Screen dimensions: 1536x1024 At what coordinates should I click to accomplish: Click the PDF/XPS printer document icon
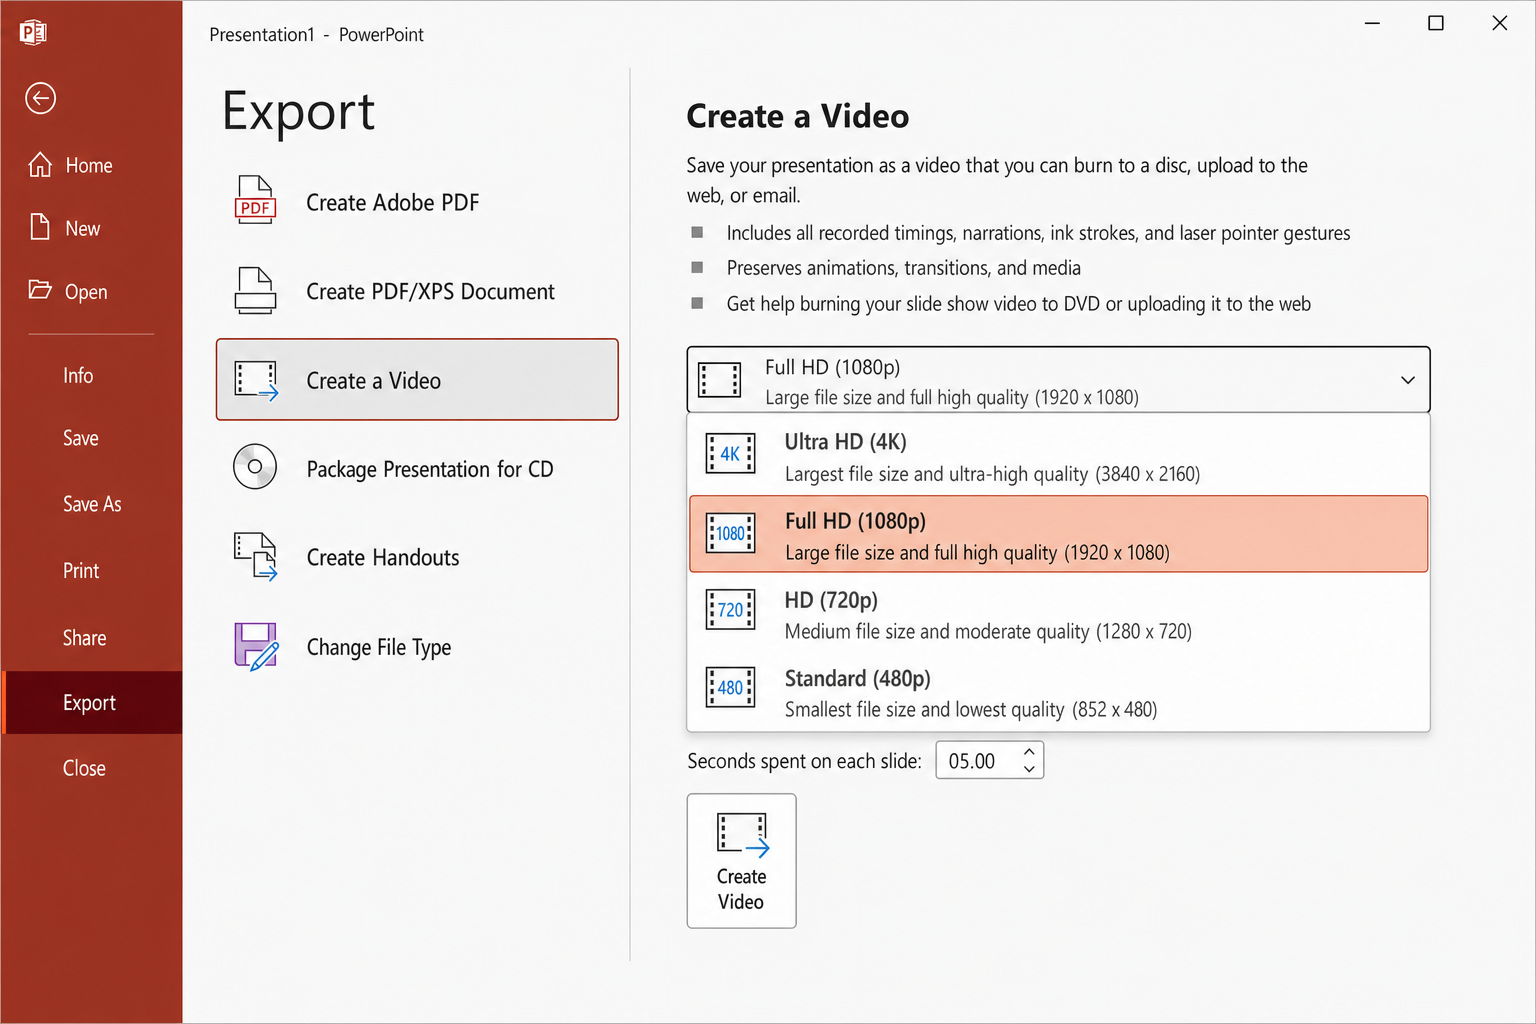point(255,291)
